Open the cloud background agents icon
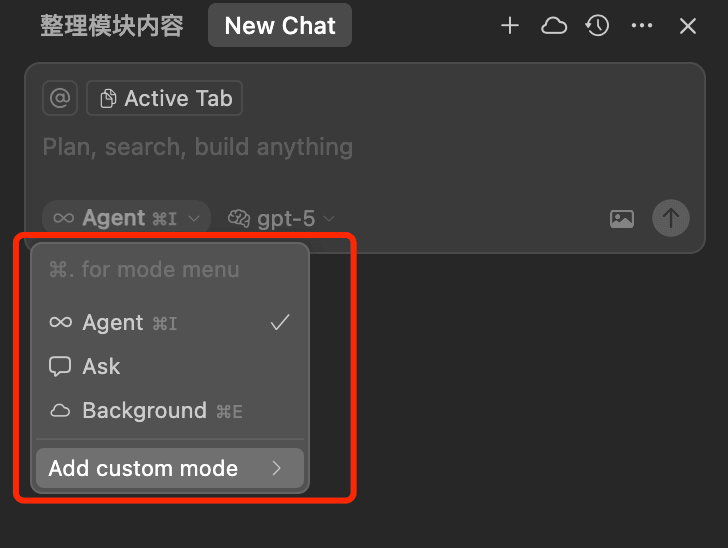The image size is (728, 548). tap(554, 26)
